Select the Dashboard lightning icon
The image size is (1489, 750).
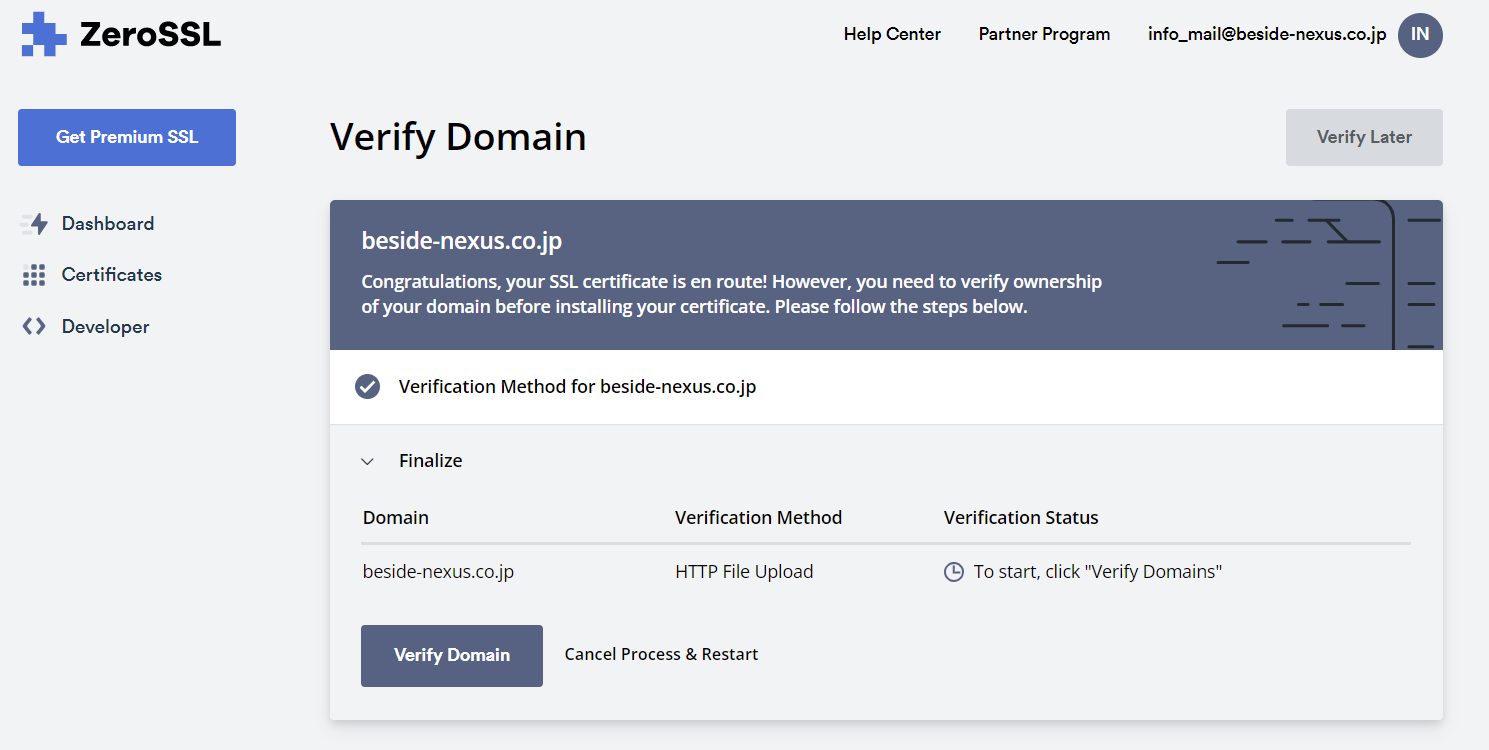click(x=32, y=223)
